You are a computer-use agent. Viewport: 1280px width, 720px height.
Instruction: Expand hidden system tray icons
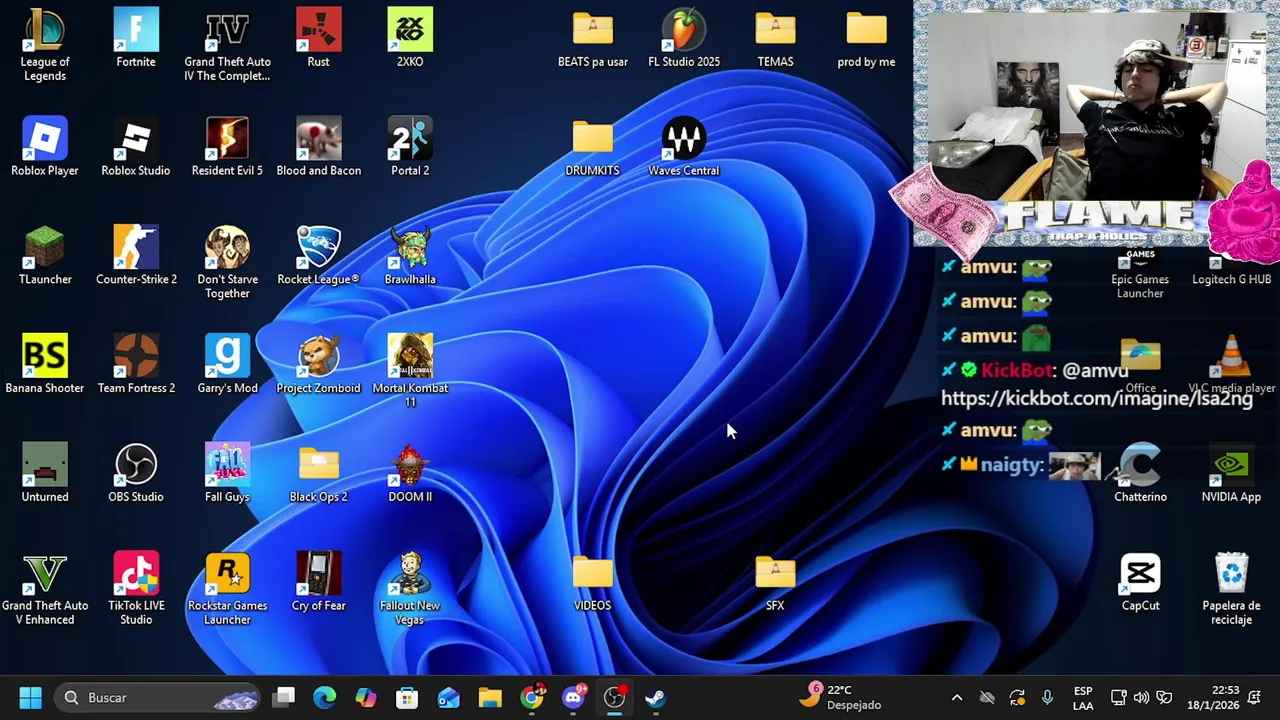957,698
